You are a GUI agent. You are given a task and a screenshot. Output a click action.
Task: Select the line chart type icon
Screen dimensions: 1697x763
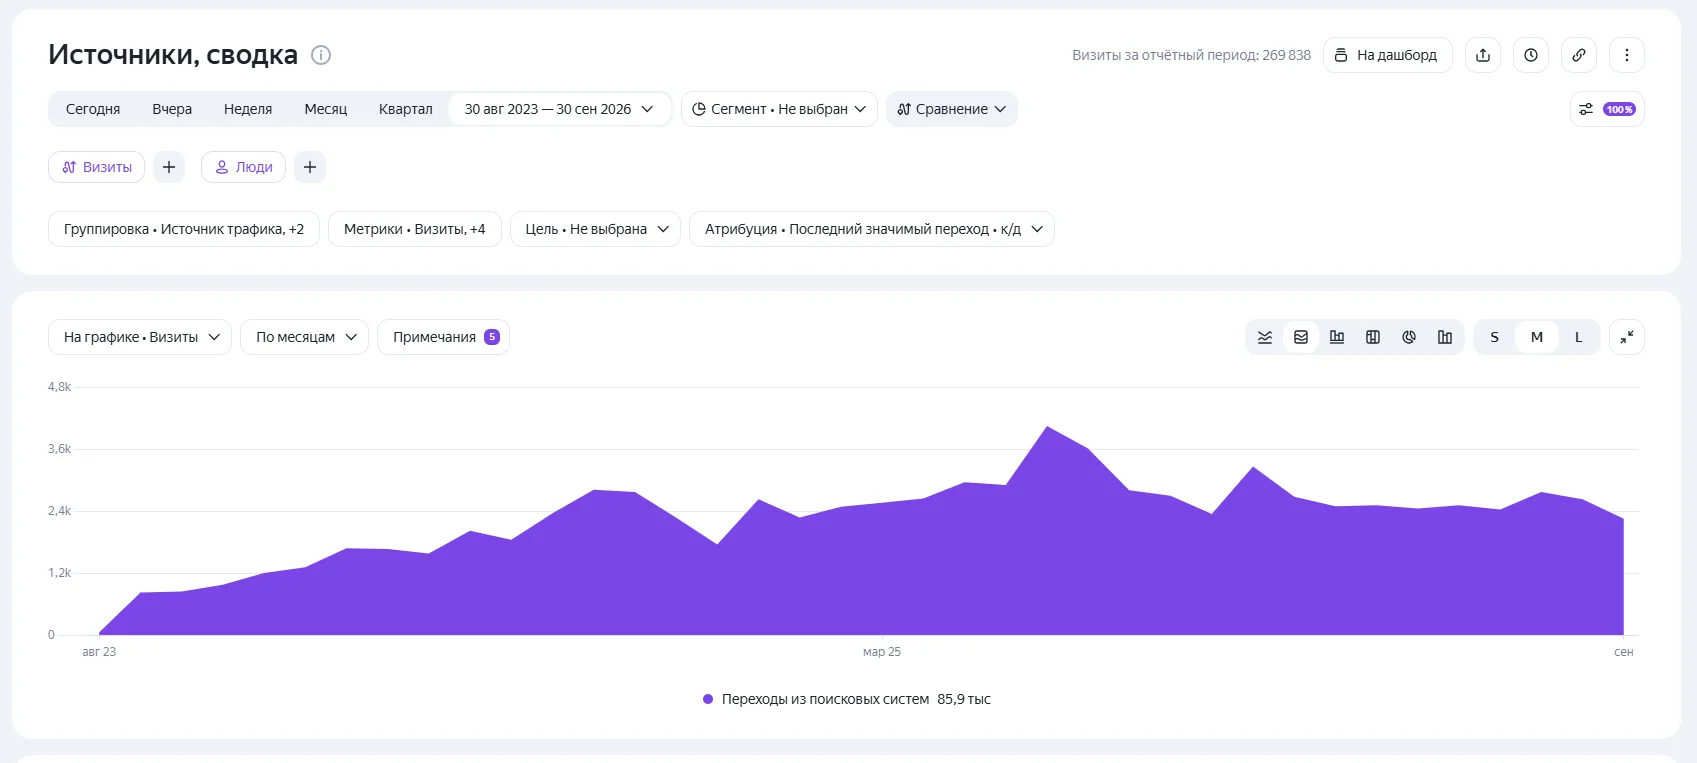(1265, 337)
